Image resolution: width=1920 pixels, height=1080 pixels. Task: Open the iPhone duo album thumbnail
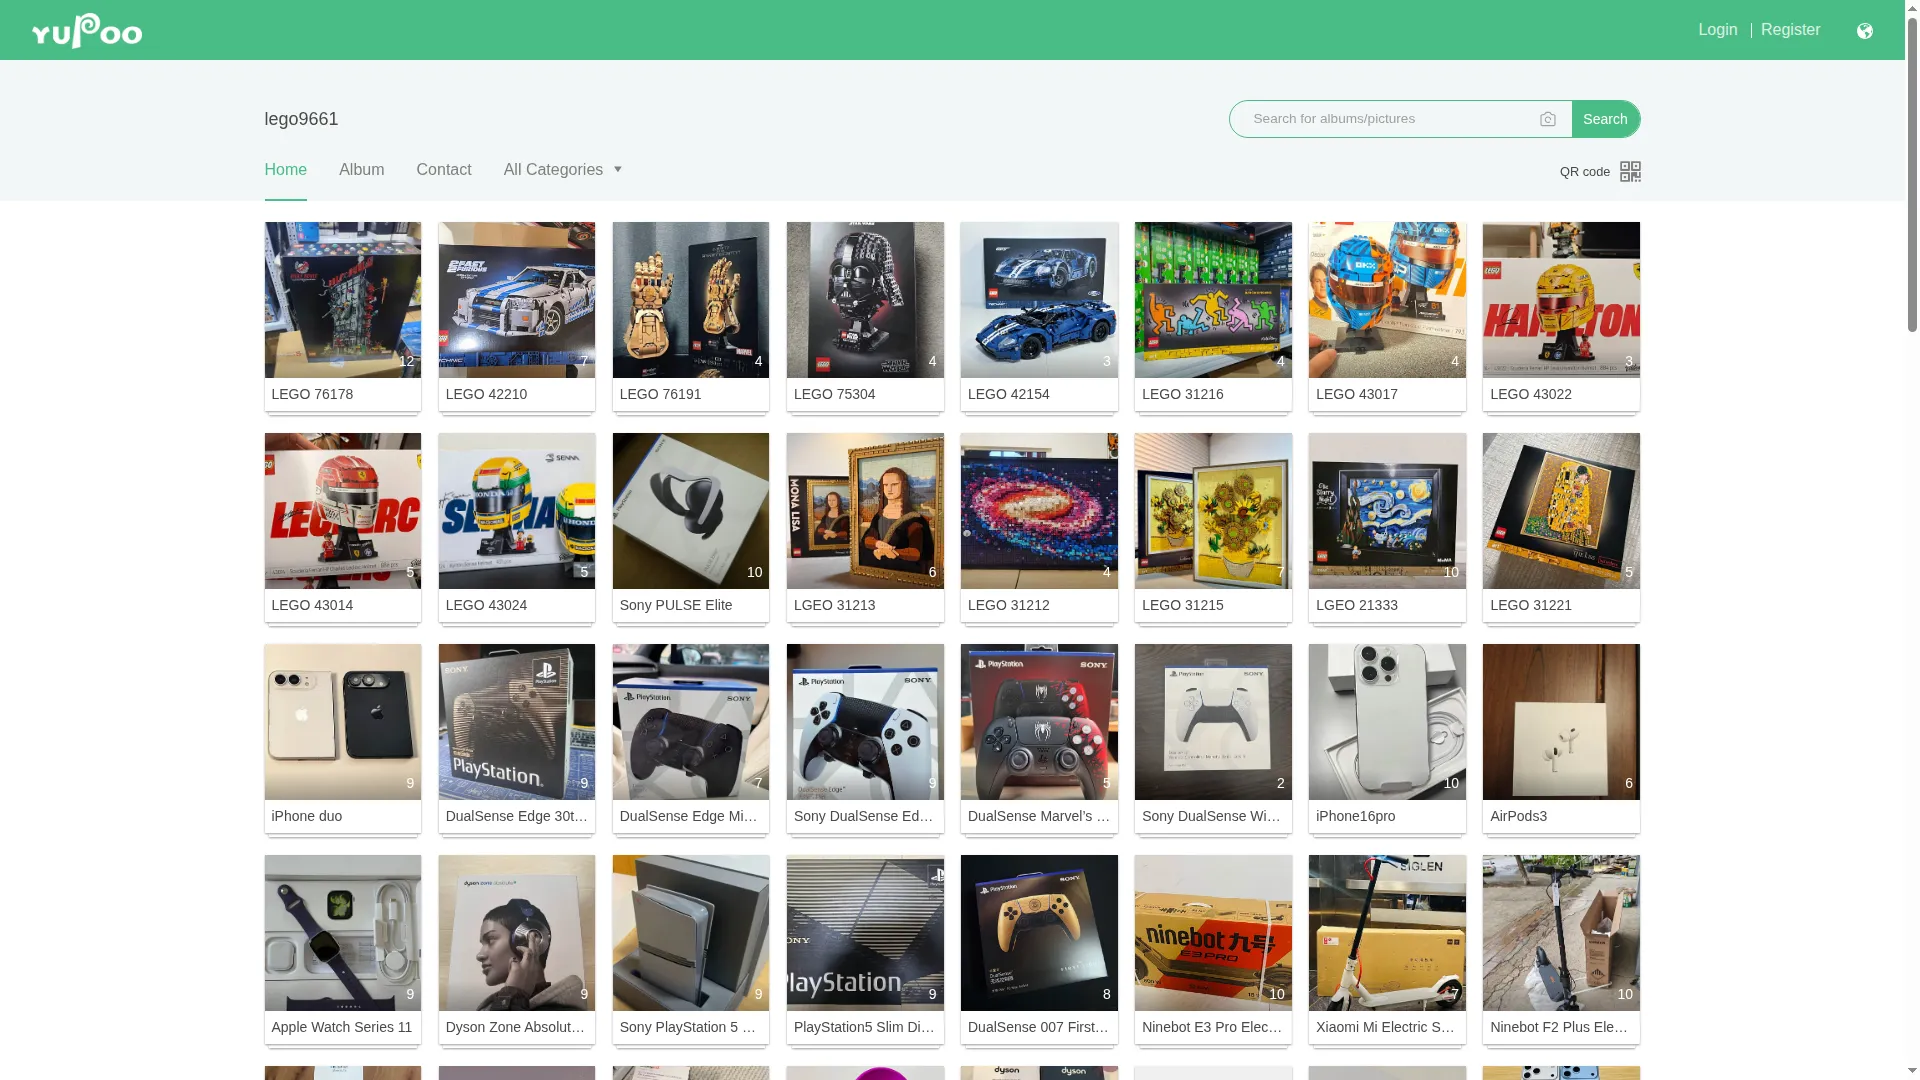point(342,722)
